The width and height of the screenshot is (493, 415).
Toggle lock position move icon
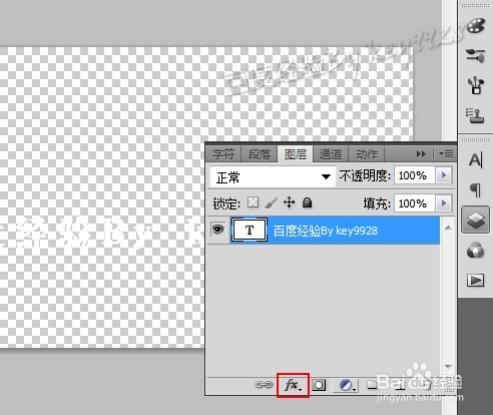pyautogui.click(x=289, y=202)
